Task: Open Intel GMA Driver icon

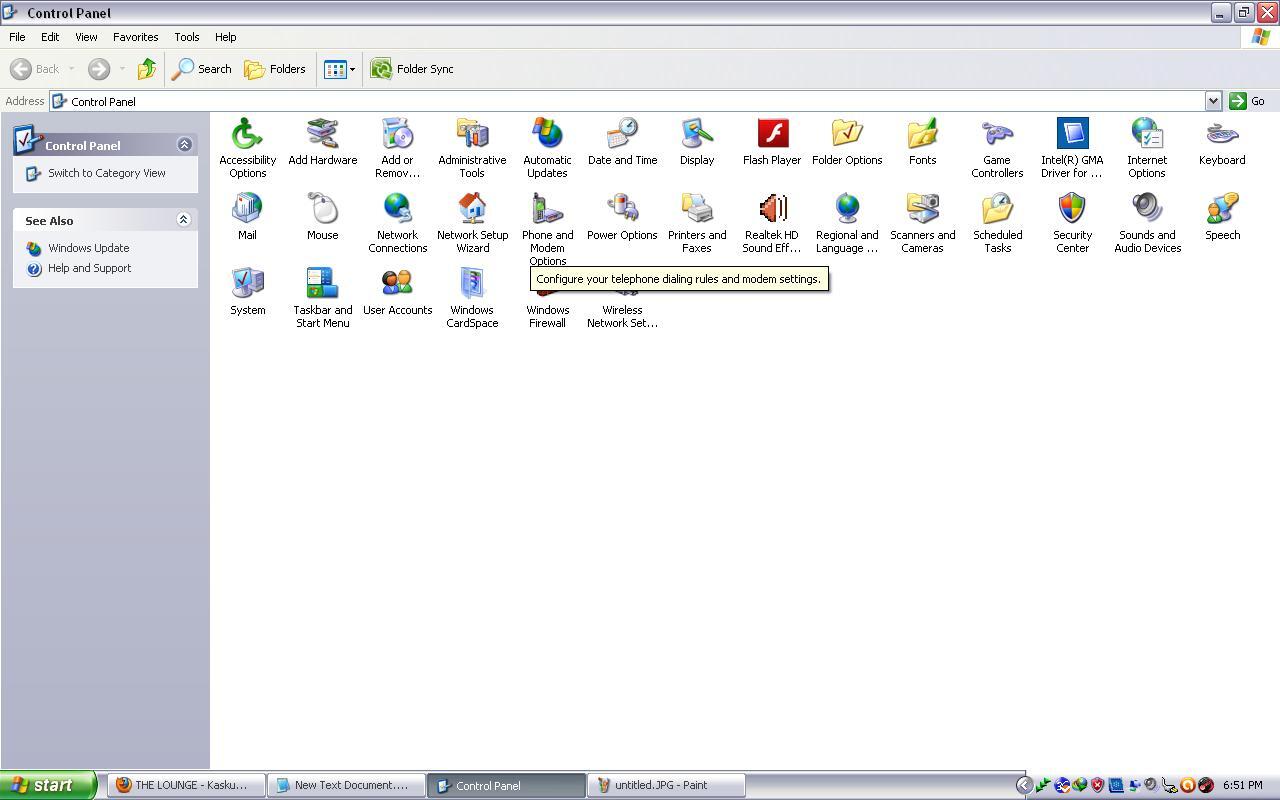Action: [1072, 133]
